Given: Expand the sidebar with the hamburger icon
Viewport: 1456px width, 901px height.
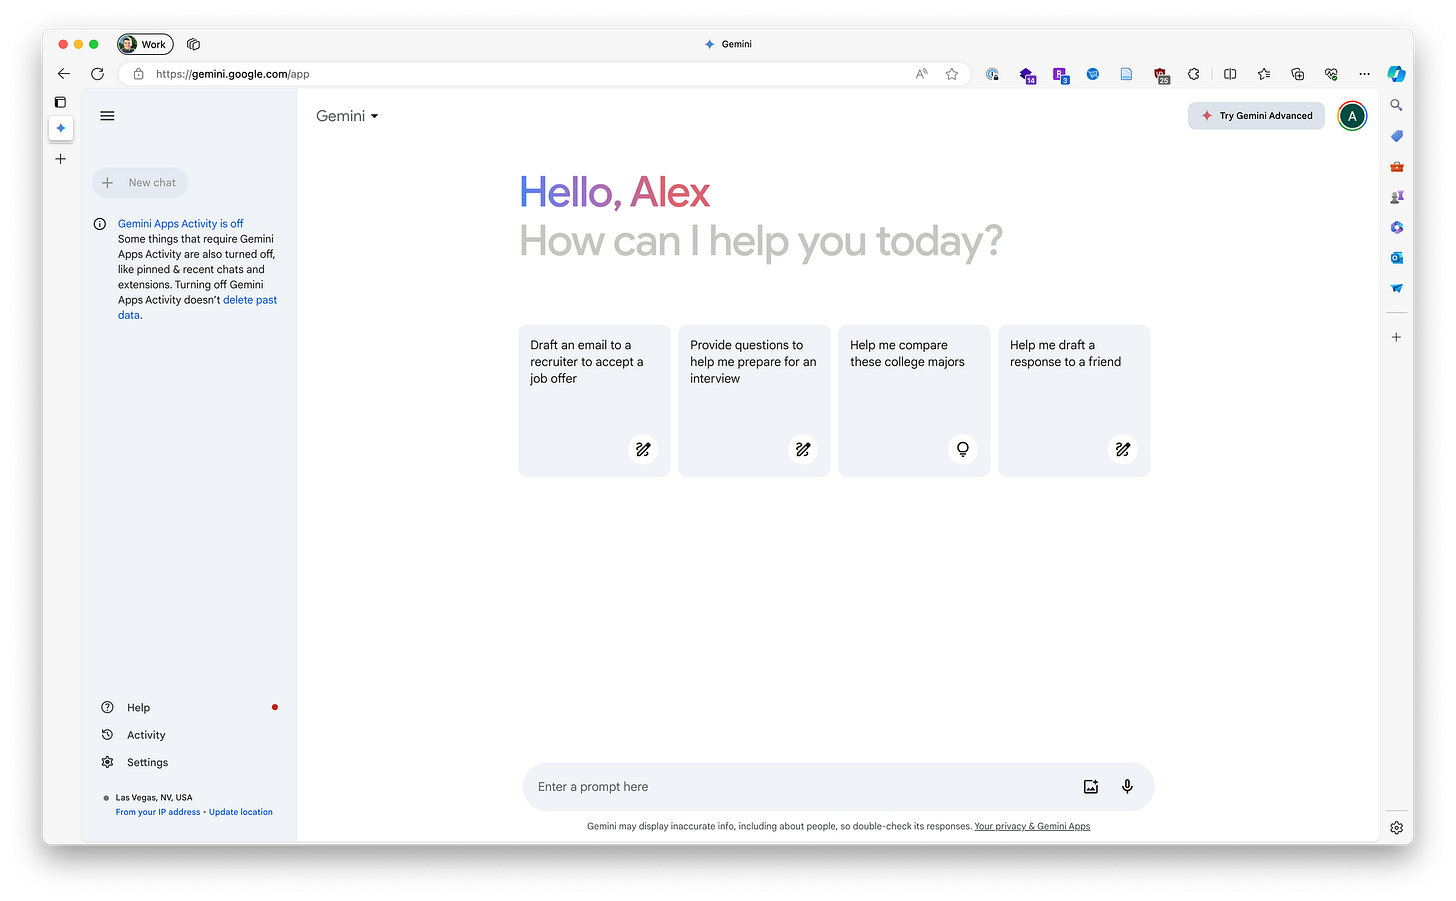Looking at the screenshot, I should point(107,115).
